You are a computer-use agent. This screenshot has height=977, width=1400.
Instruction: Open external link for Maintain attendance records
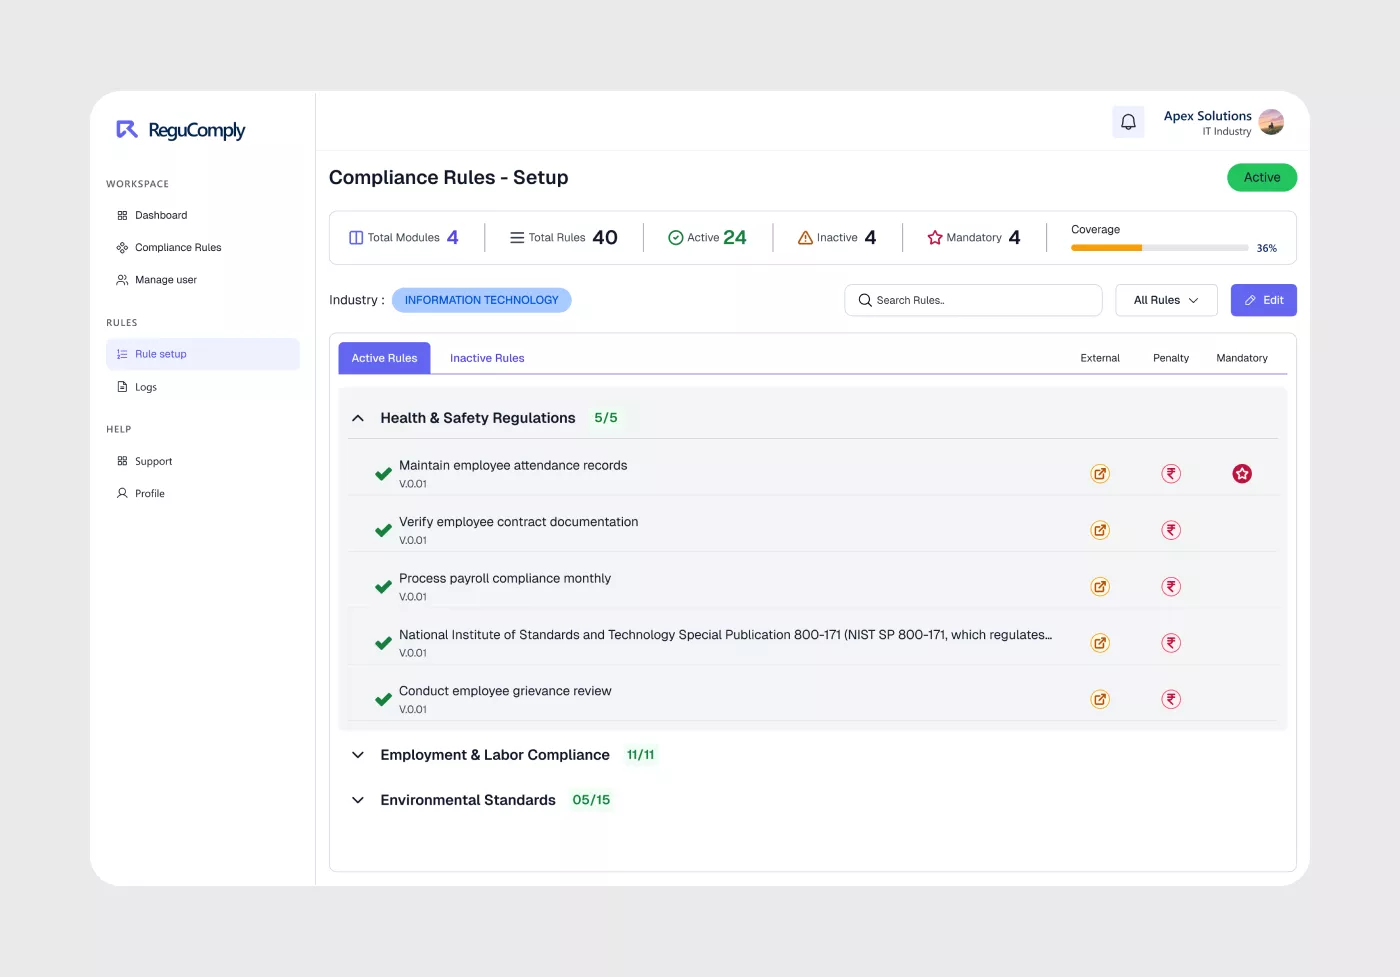click(1100, 474)
